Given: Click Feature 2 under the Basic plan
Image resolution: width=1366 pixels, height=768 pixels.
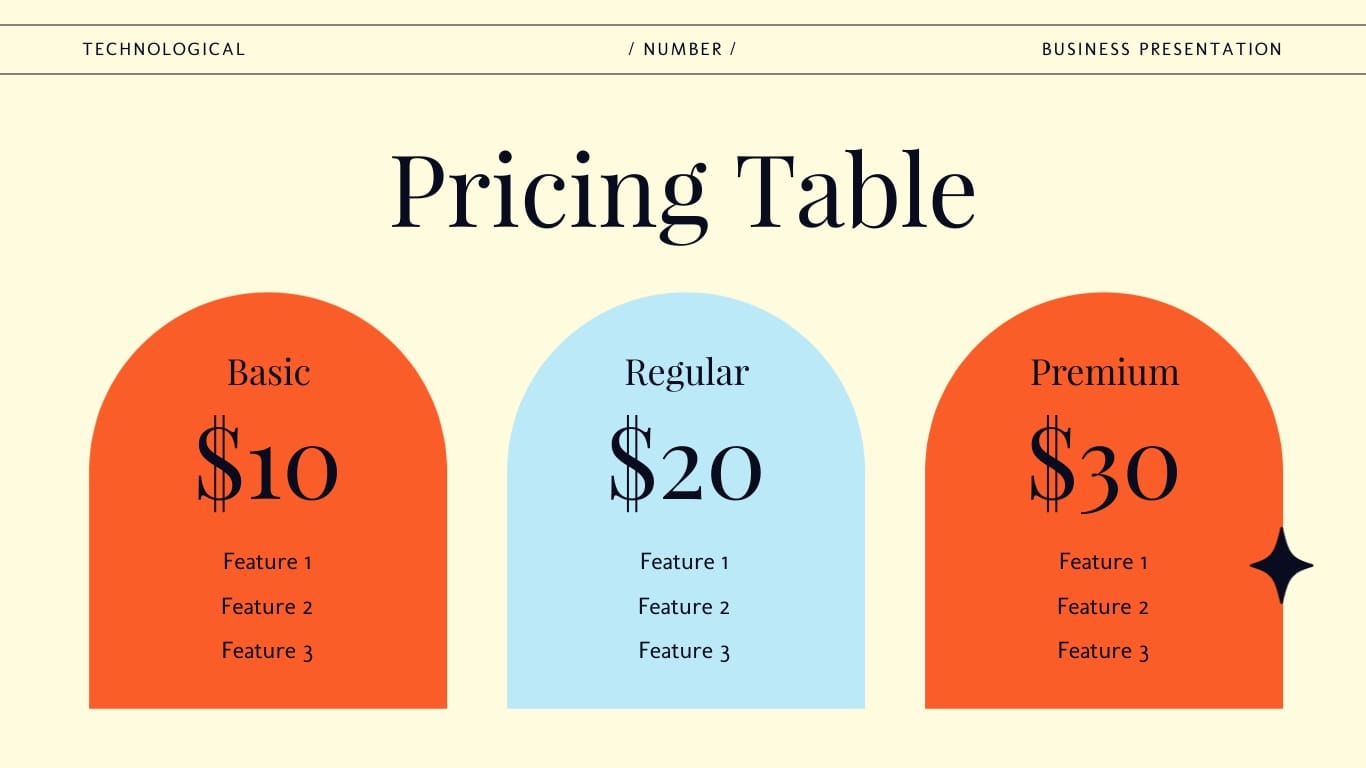Looking at the screenshot, I should tap(267, 607).
